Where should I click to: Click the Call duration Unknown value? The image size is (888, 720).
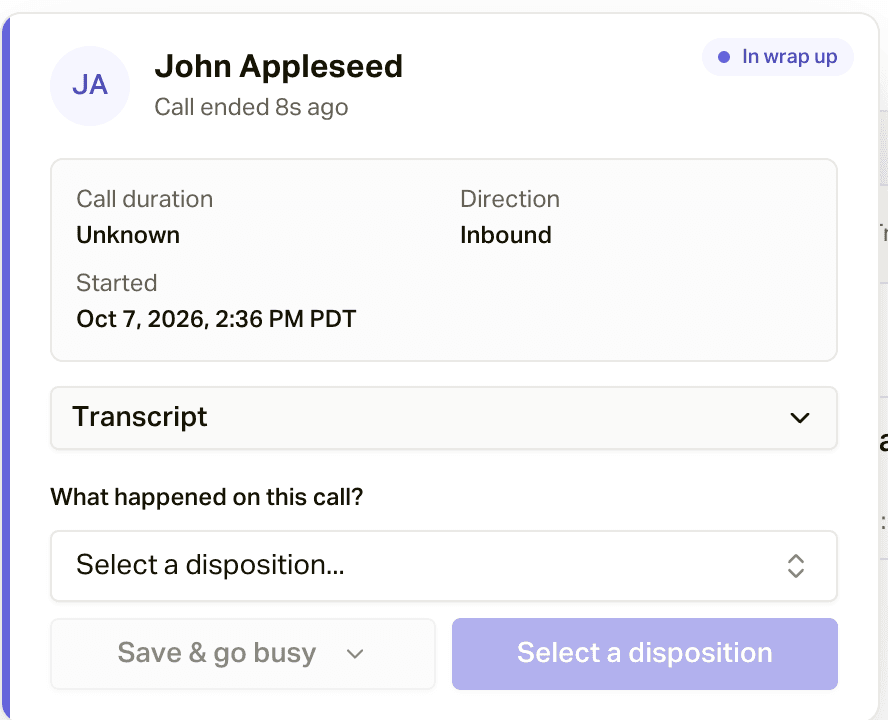pyautogui.click(x=128, y=235)
